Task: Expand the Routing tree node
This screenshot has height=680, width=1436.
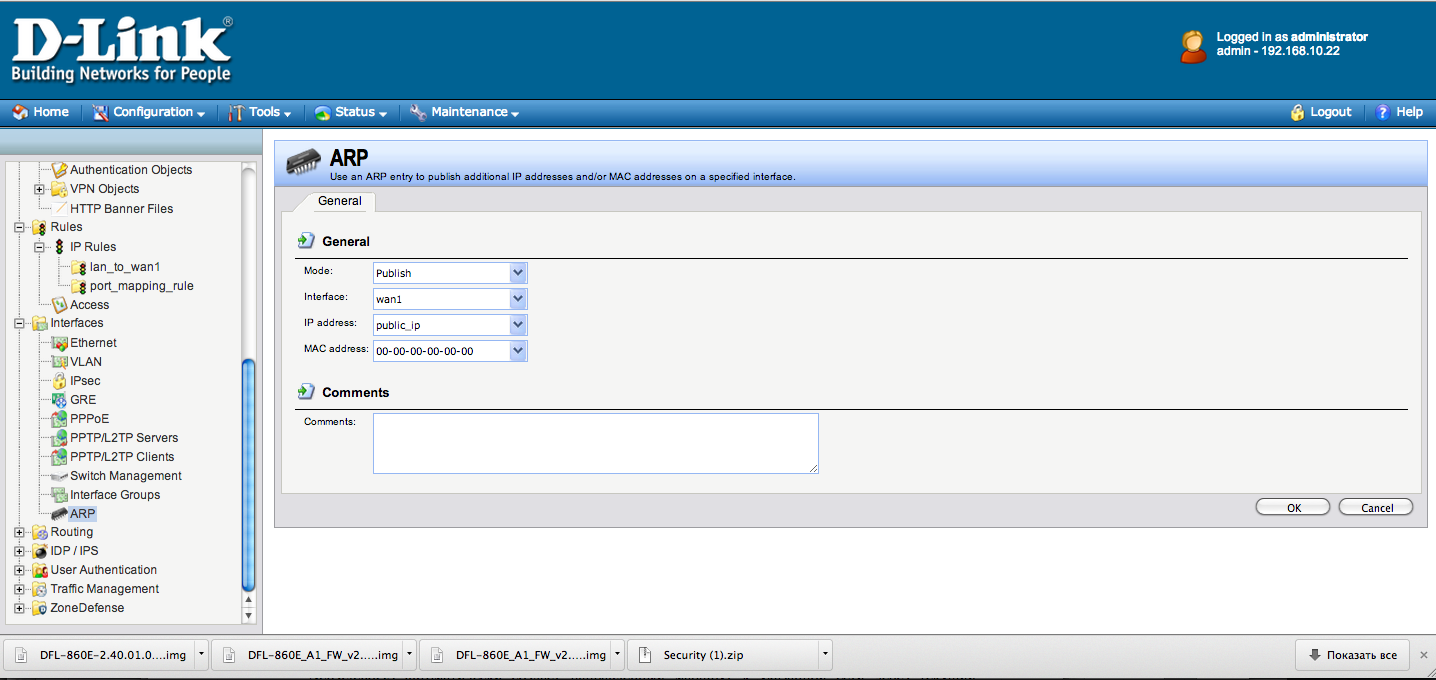Action: pyautogui.click(x=19, y=532)
